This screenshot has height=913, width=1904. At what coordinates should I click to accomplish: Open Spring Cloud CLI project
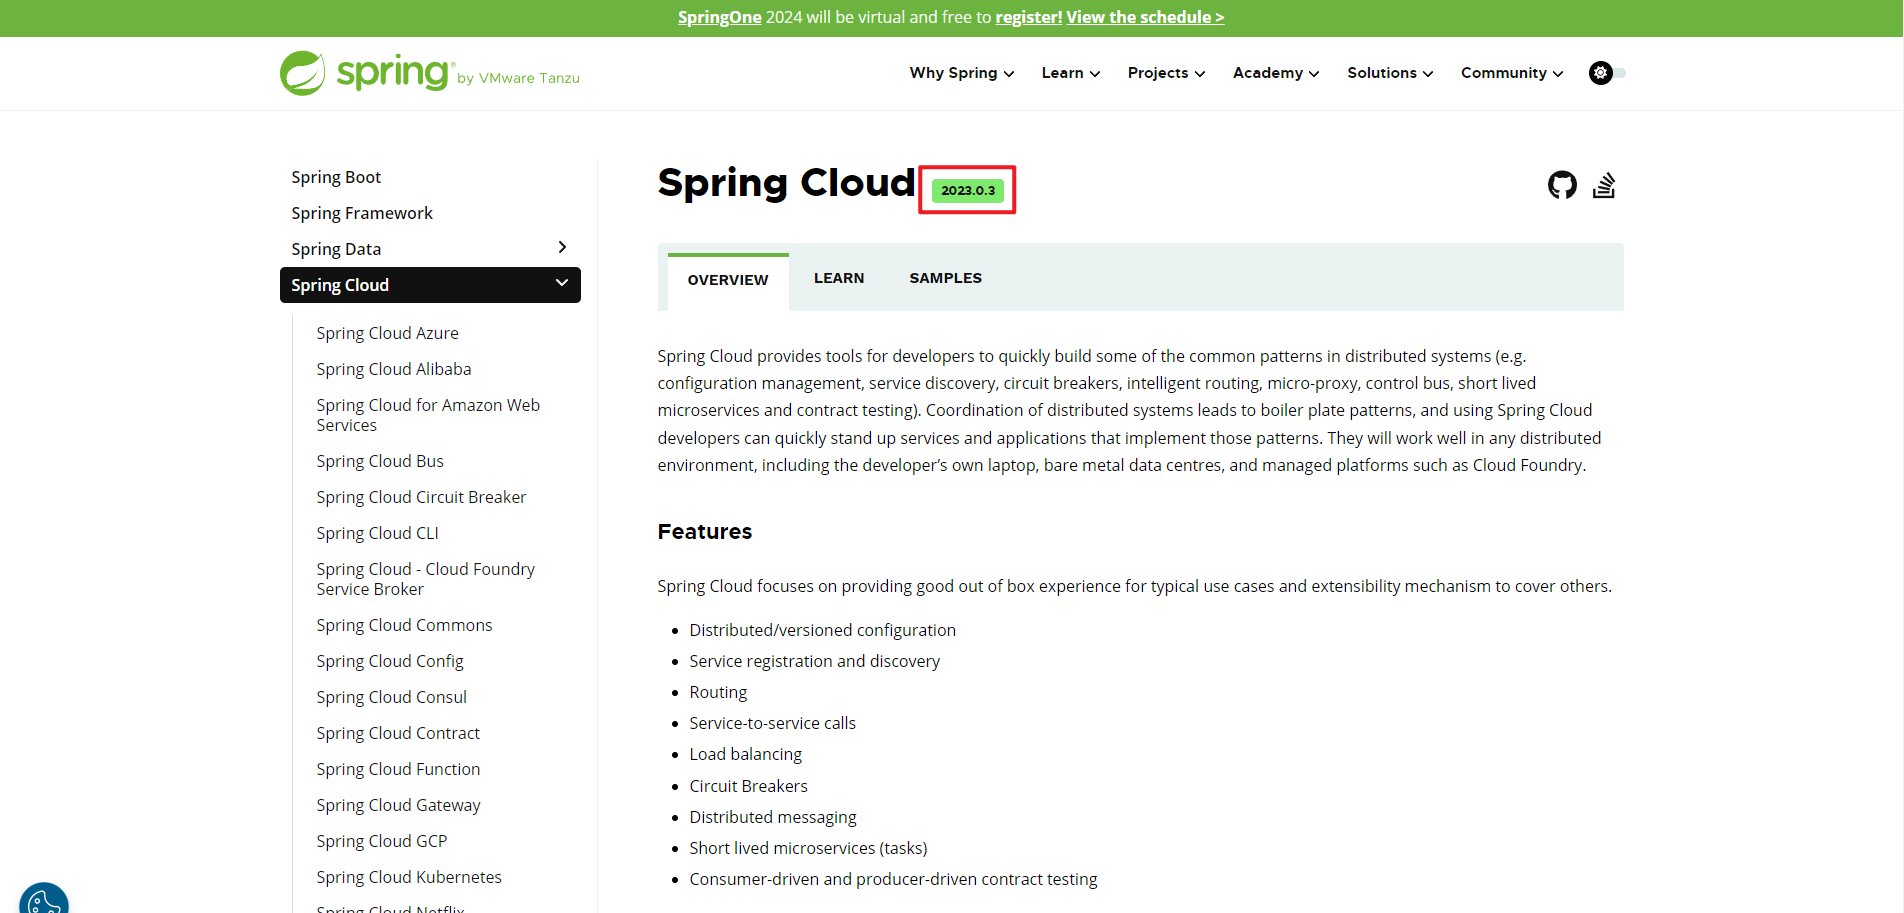pos(378,533)
